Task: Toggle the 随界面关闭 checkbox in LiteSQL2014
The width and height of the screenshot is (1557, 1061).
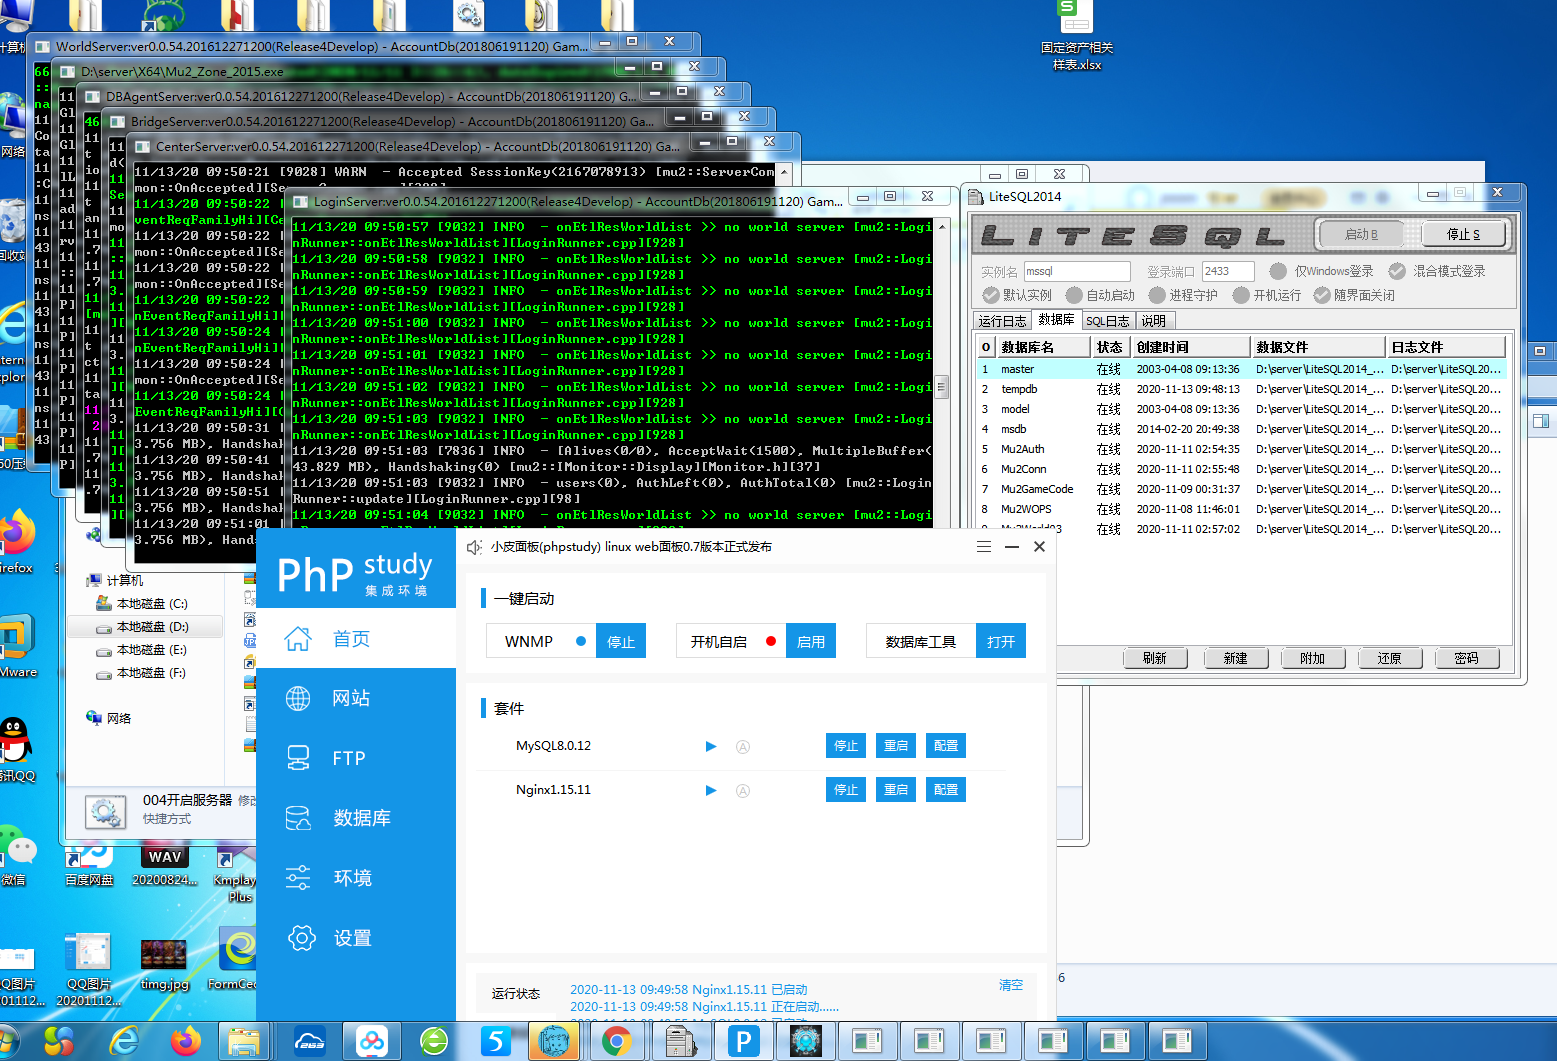Action: pos(1322,295)
